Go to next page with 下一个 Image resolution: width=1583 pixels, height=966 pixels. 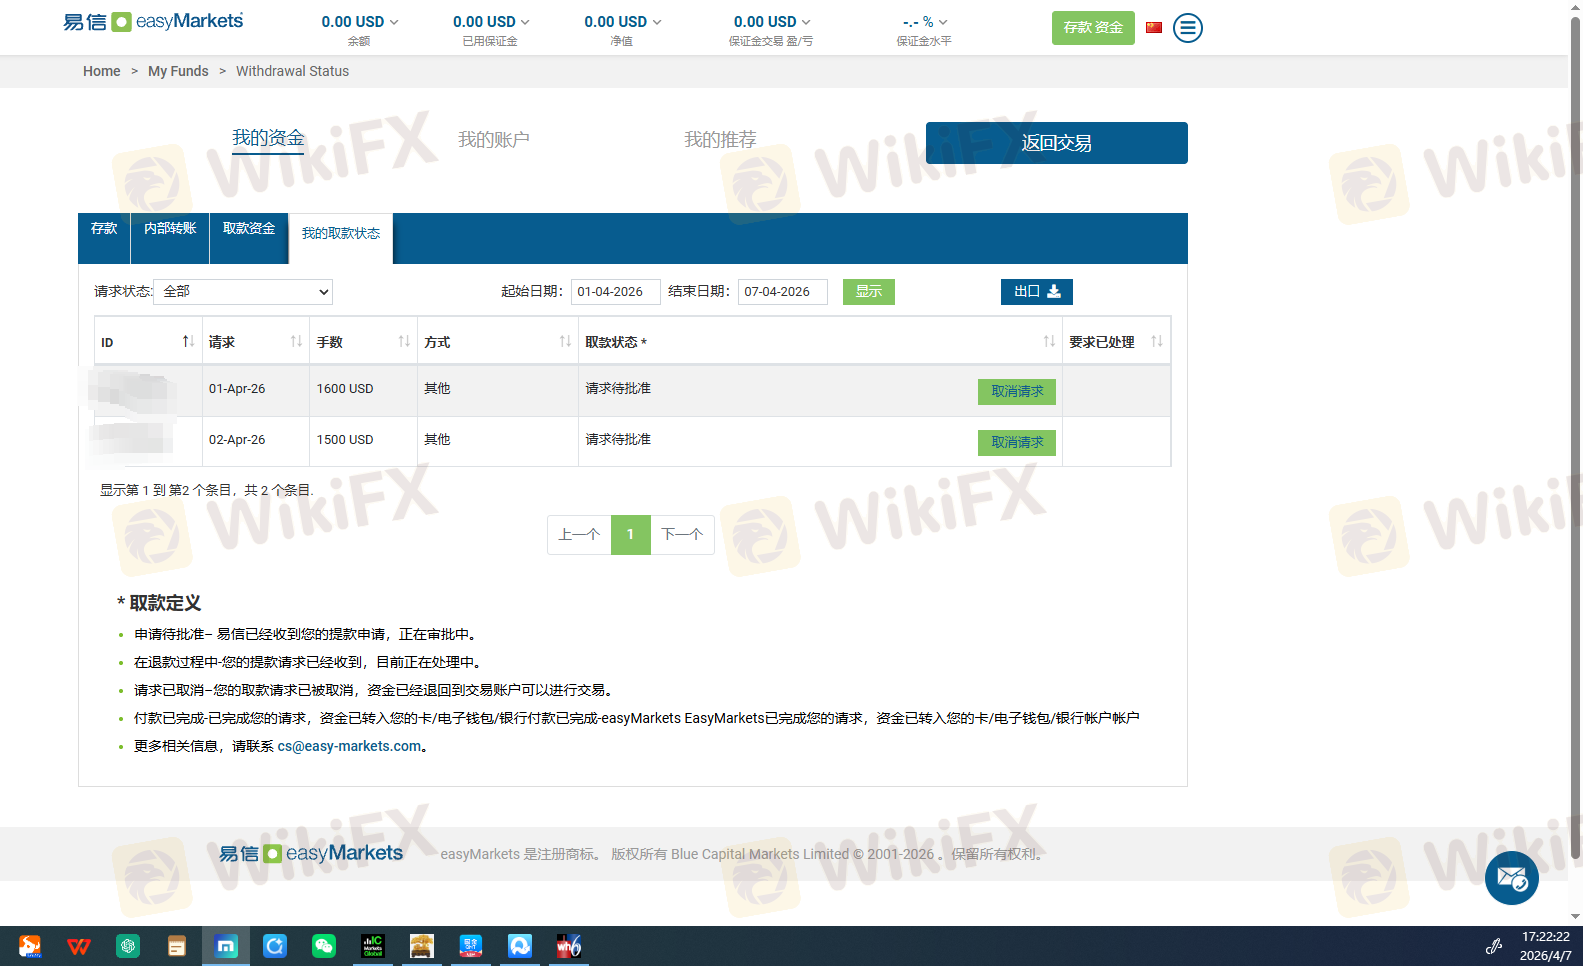pyautogui.click(x=683, y=535)
